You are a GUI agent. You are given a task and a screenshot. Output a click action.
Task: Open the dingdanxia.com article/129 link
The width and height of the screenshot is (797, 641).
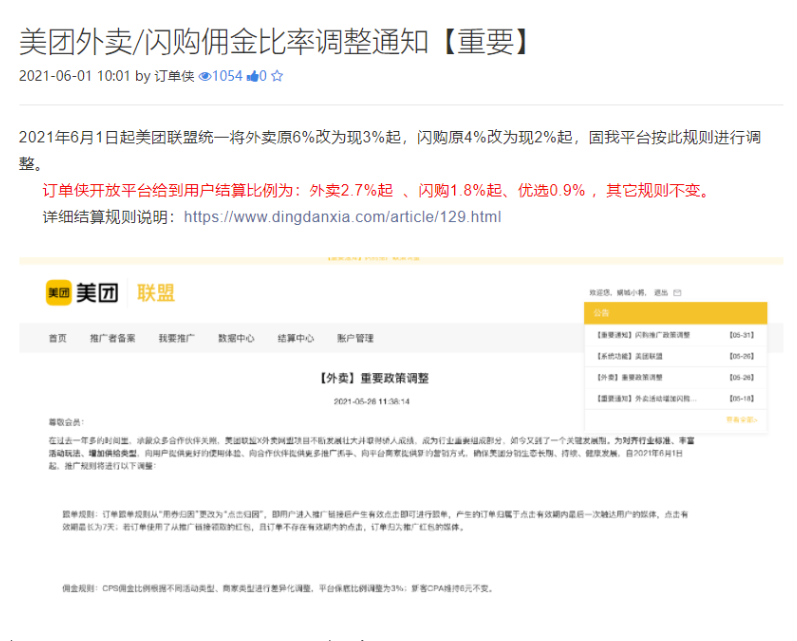coord(342,217)
